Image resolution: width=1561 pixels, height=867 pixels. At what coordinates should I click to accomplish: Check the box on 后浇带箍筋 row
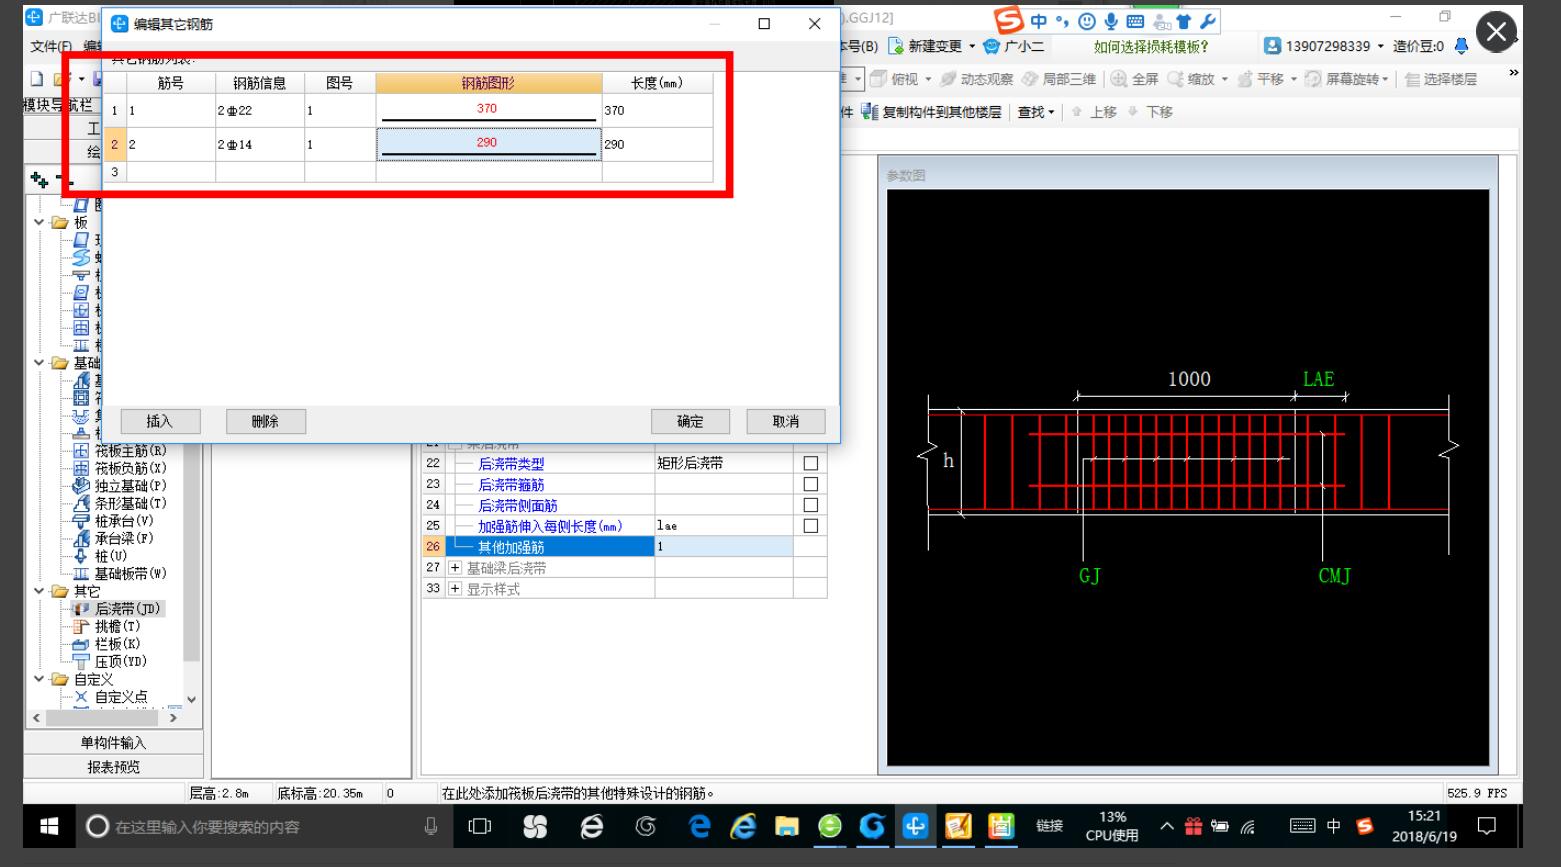811,484
